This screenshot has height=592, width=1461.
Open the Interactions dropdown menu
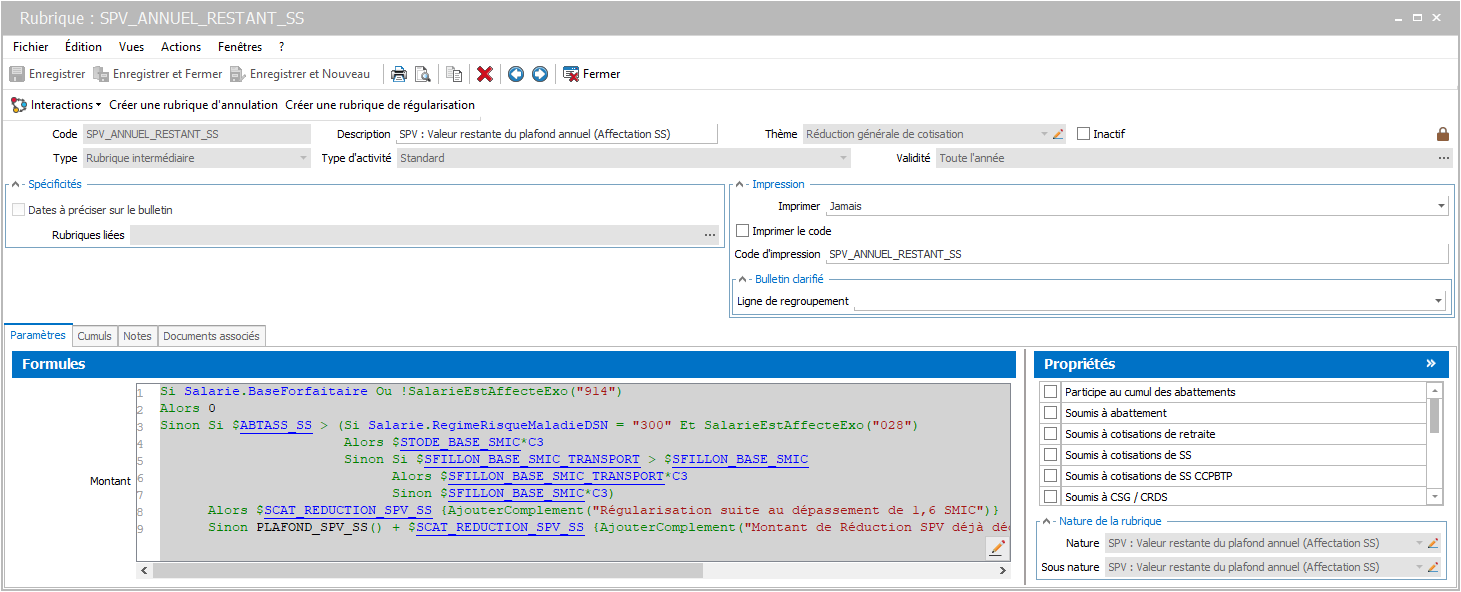[x=56, y=105]
